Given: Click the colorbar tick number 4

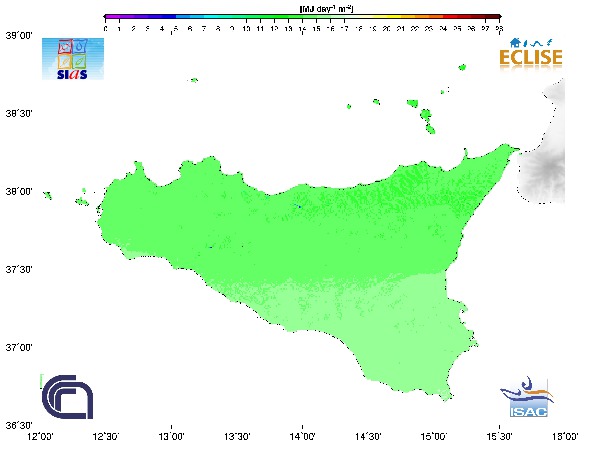Looking at the screenshot, I should (x=162, y=29).
